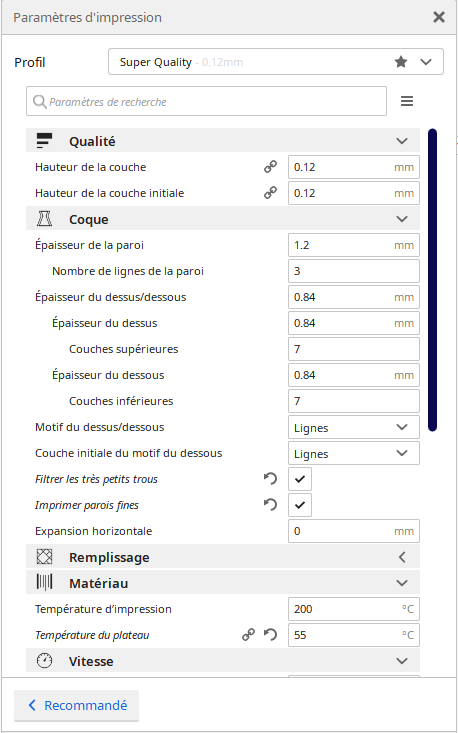Click the Qualité section title

click(x=92, y=141)
